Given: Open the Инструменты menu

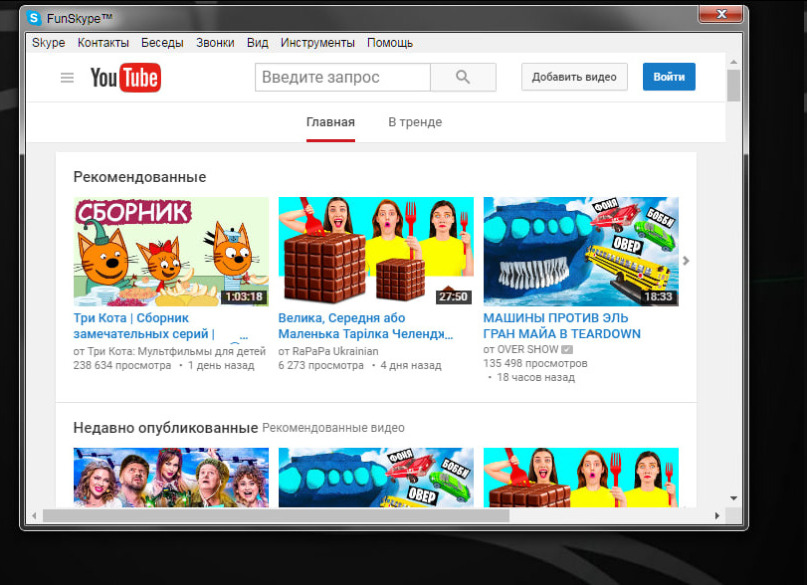Looking at the screenshot, I should click(317, 43).
